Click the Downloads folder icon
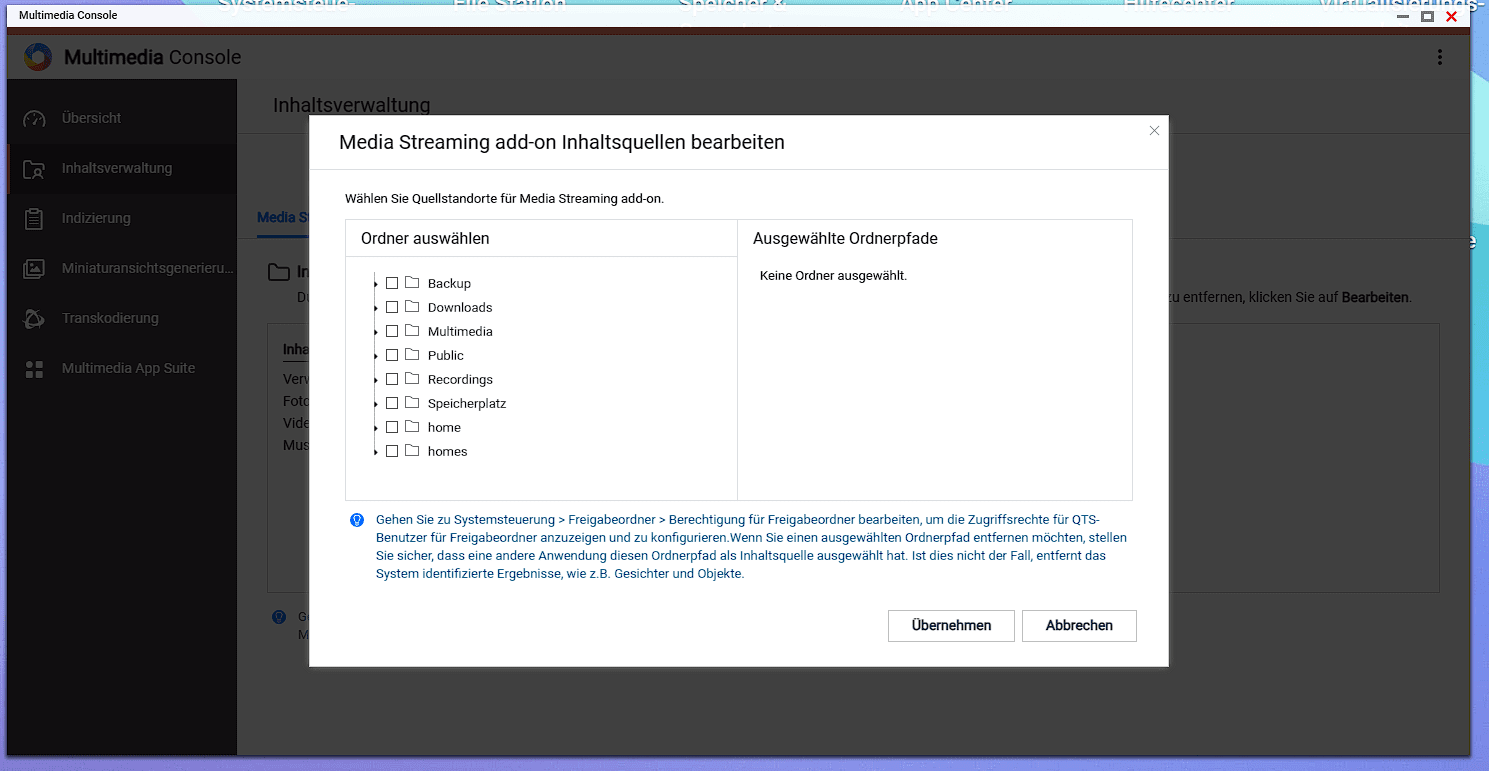 (412, 306)
